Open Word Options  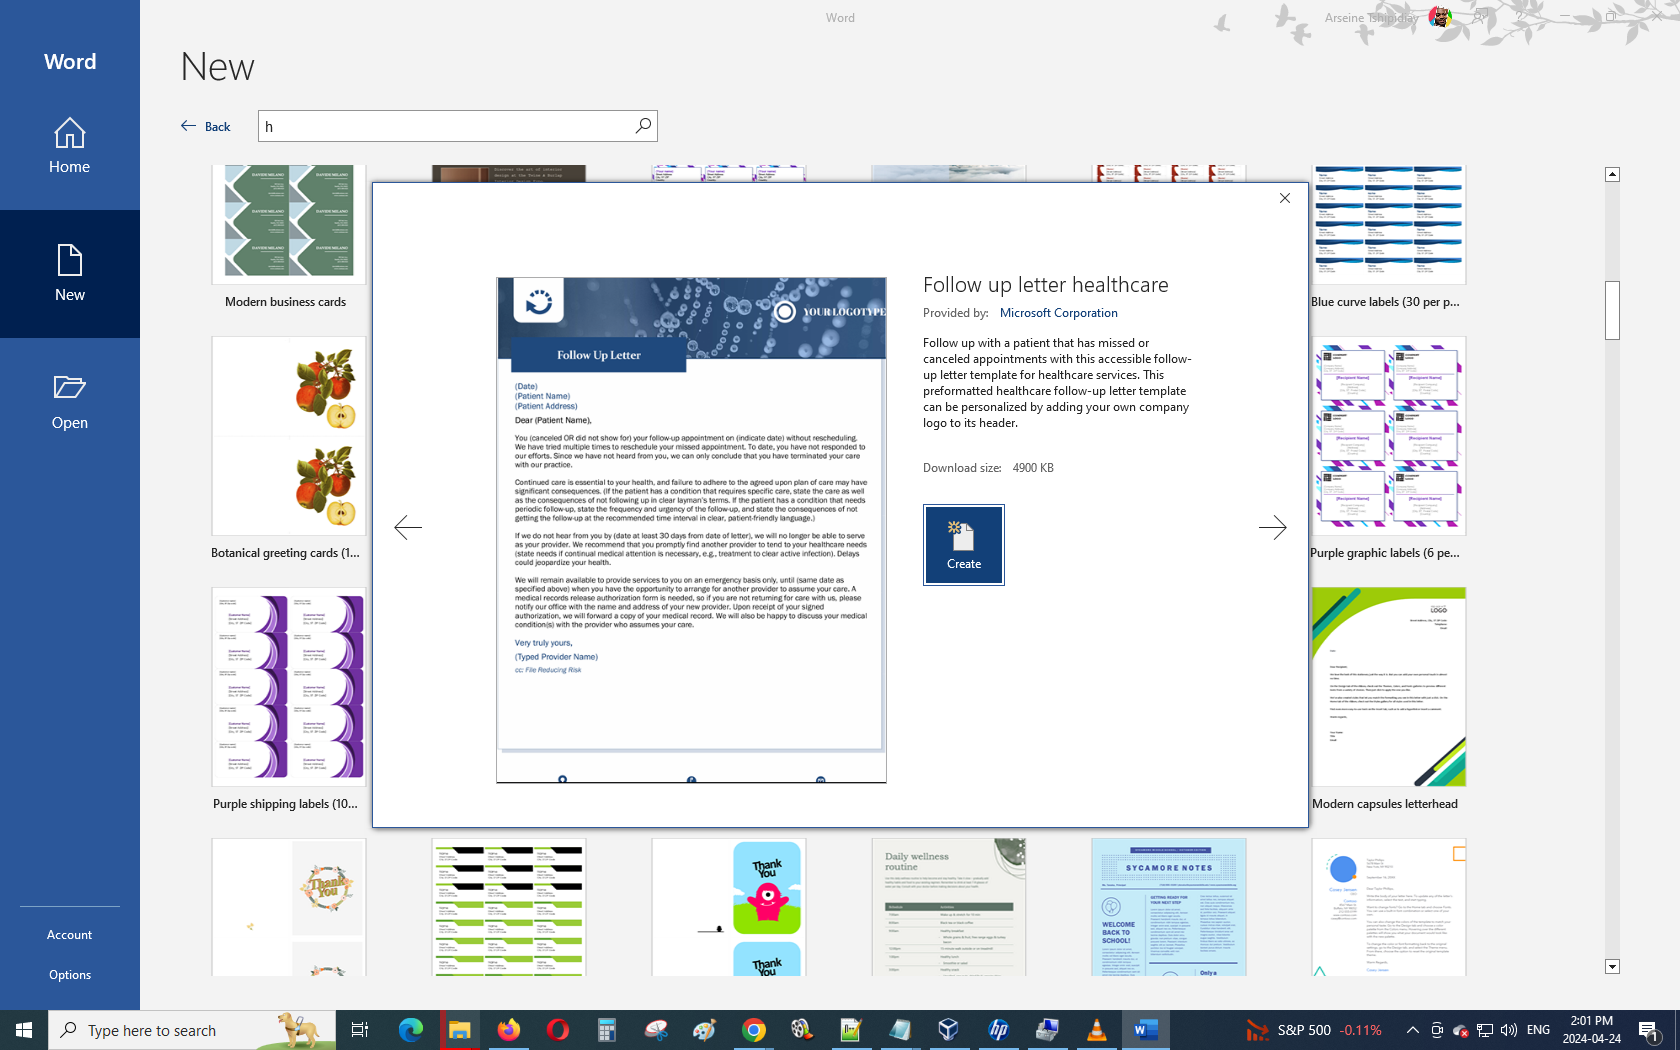70,975
